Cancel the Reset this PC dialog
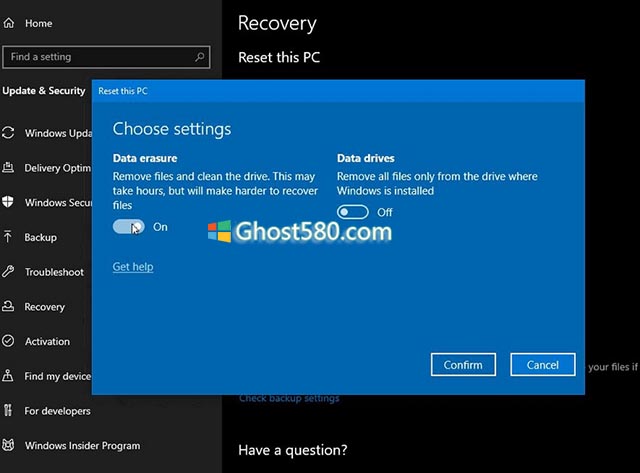The image size is (640, 473). pos(542,365)
